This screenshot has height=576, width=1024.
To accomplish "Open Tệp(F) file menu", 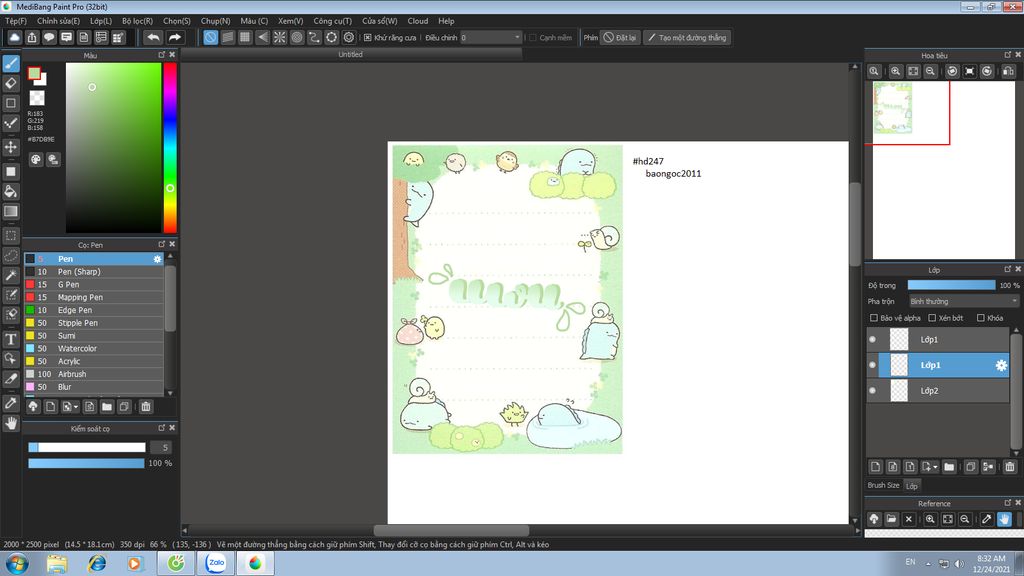I will (x=16, y=21).
